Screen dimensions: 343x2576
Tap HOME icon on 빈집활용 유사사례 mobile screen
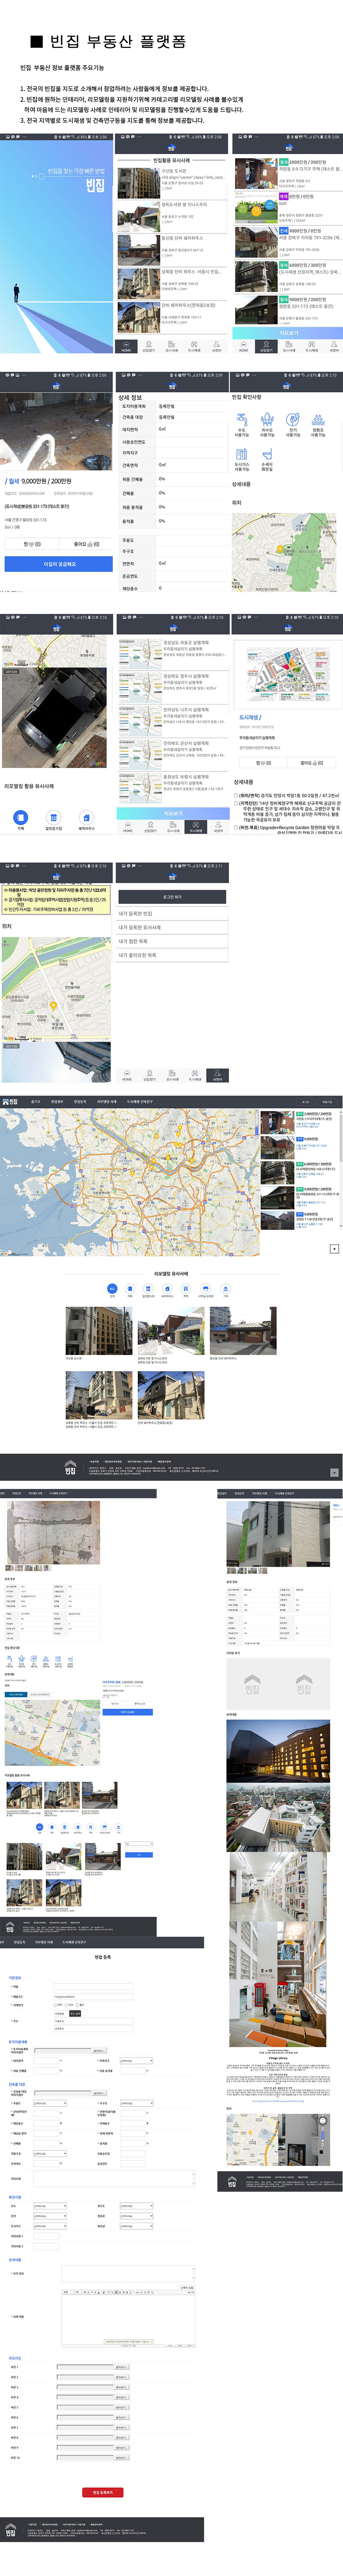pos(126,347)
